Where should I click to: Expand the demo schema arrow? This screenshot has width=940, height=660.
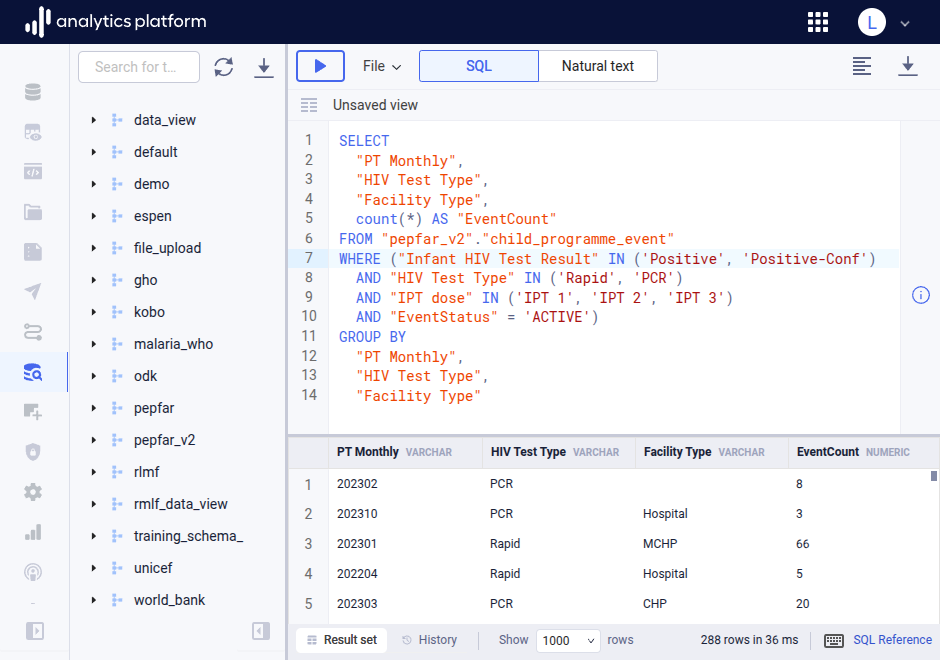[94, 184]
